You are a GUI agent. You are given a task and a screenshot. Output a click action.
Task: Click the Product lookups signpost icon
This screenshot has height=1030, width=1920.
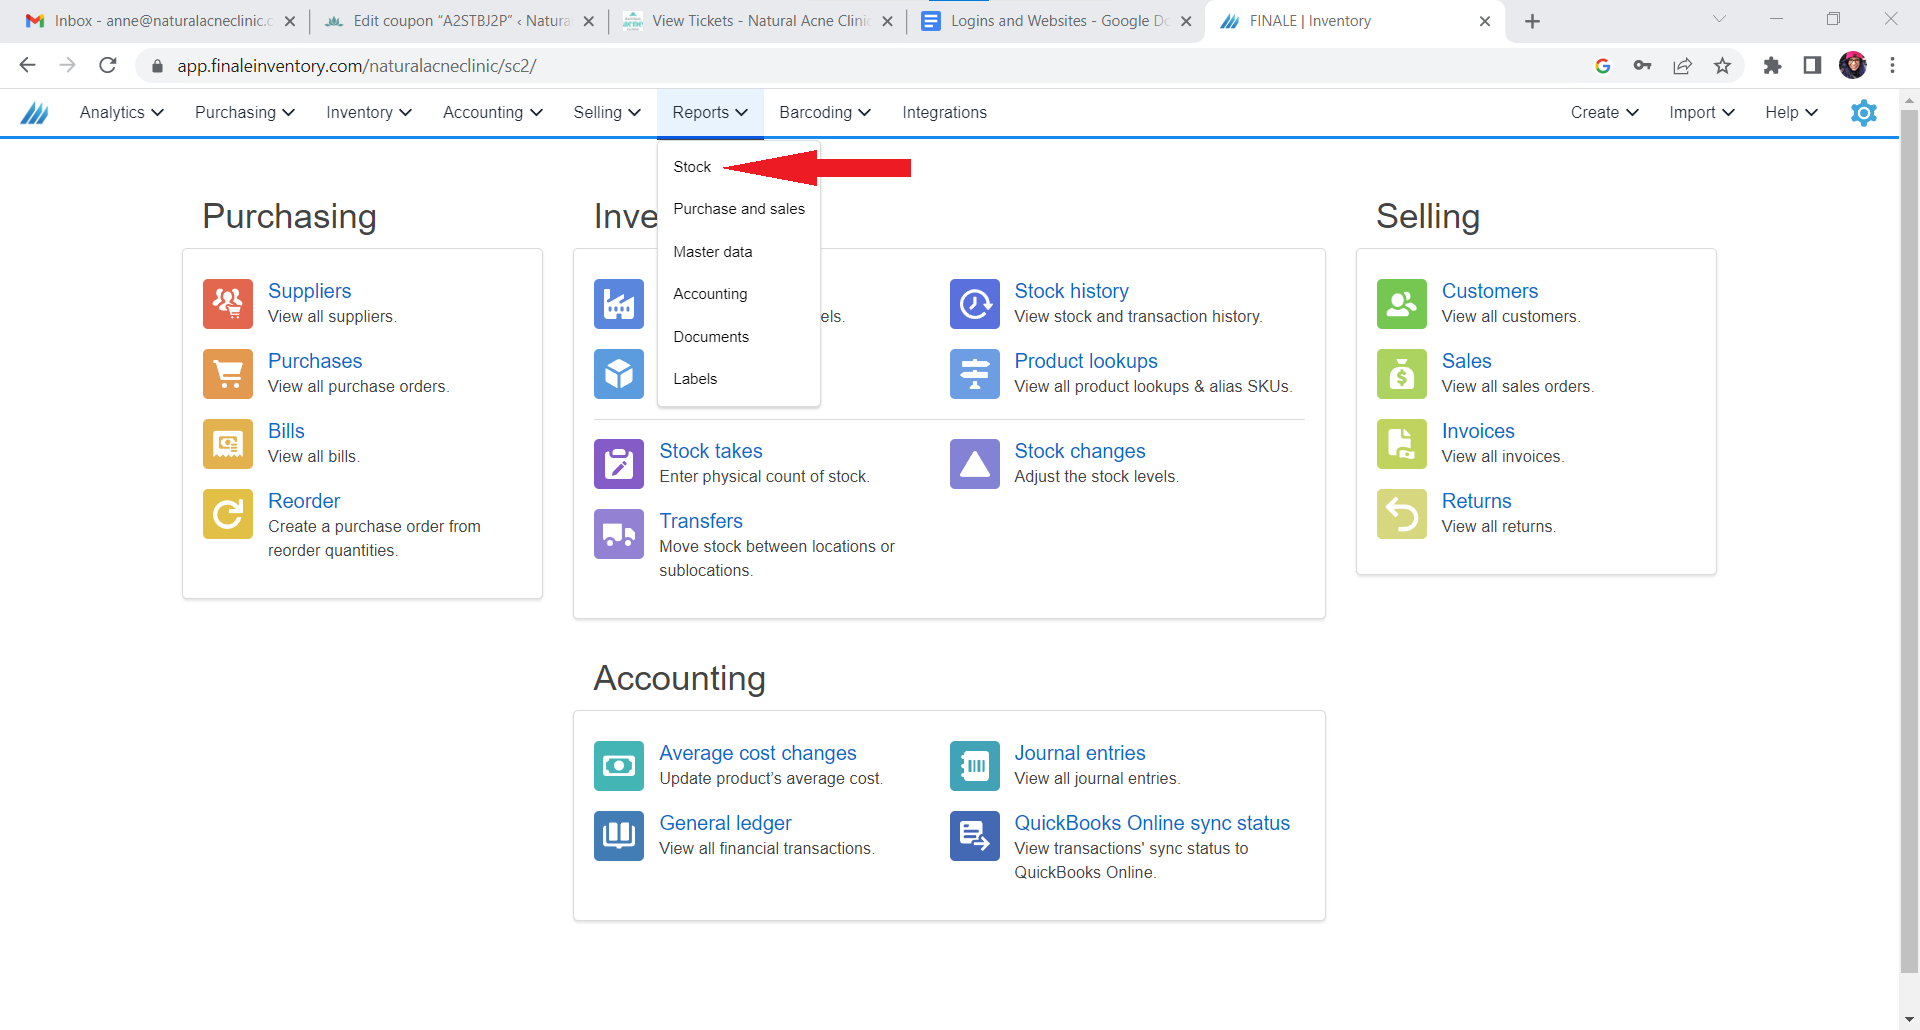coord(975,374)
